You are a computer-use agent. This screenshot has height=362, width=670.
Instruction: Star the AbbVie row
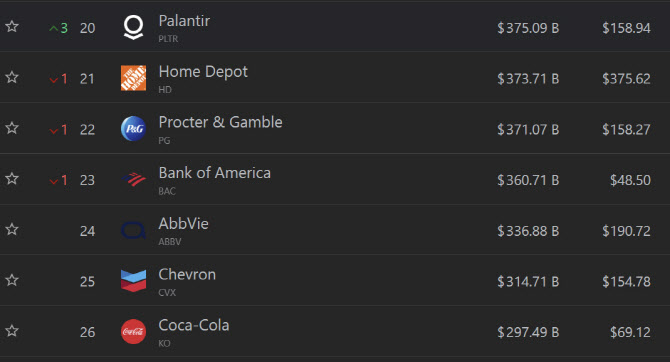[x=12, y=229]
